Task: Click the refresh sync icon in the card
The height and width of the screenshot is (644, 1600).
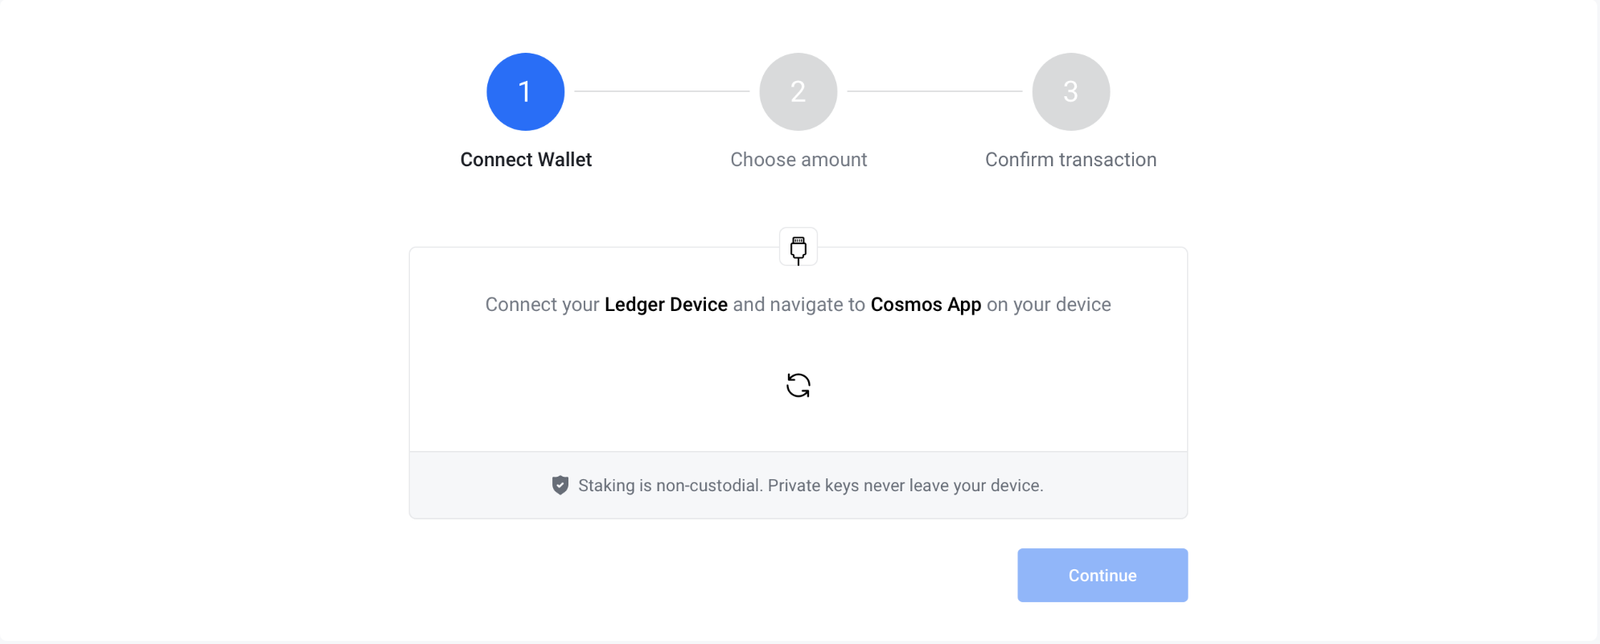Action: 797,384
